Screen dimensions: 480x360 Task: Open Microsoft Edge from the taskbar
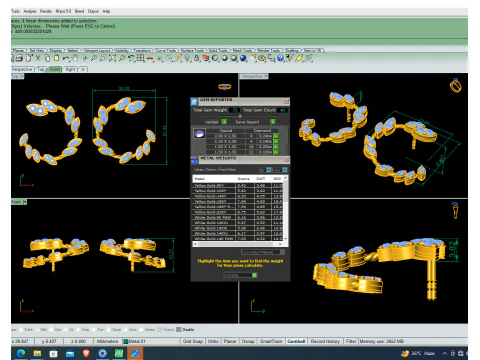pyautogui.click(x=21, y=353)
